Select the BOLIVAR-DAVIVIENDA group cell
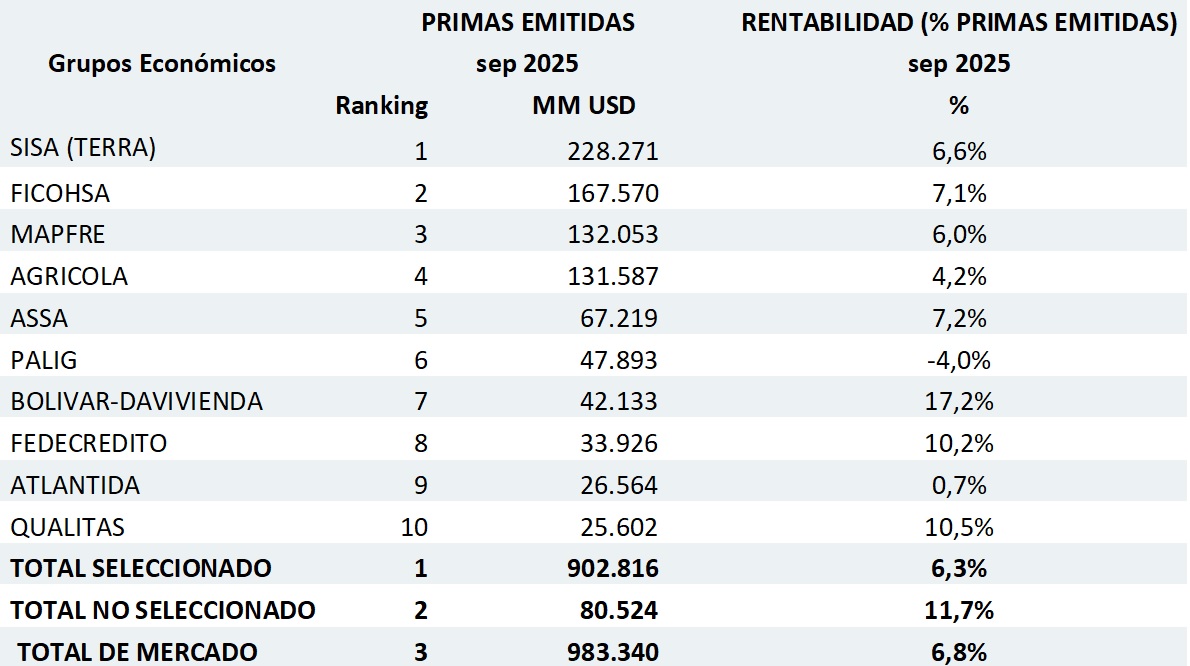 click(137, 401)
